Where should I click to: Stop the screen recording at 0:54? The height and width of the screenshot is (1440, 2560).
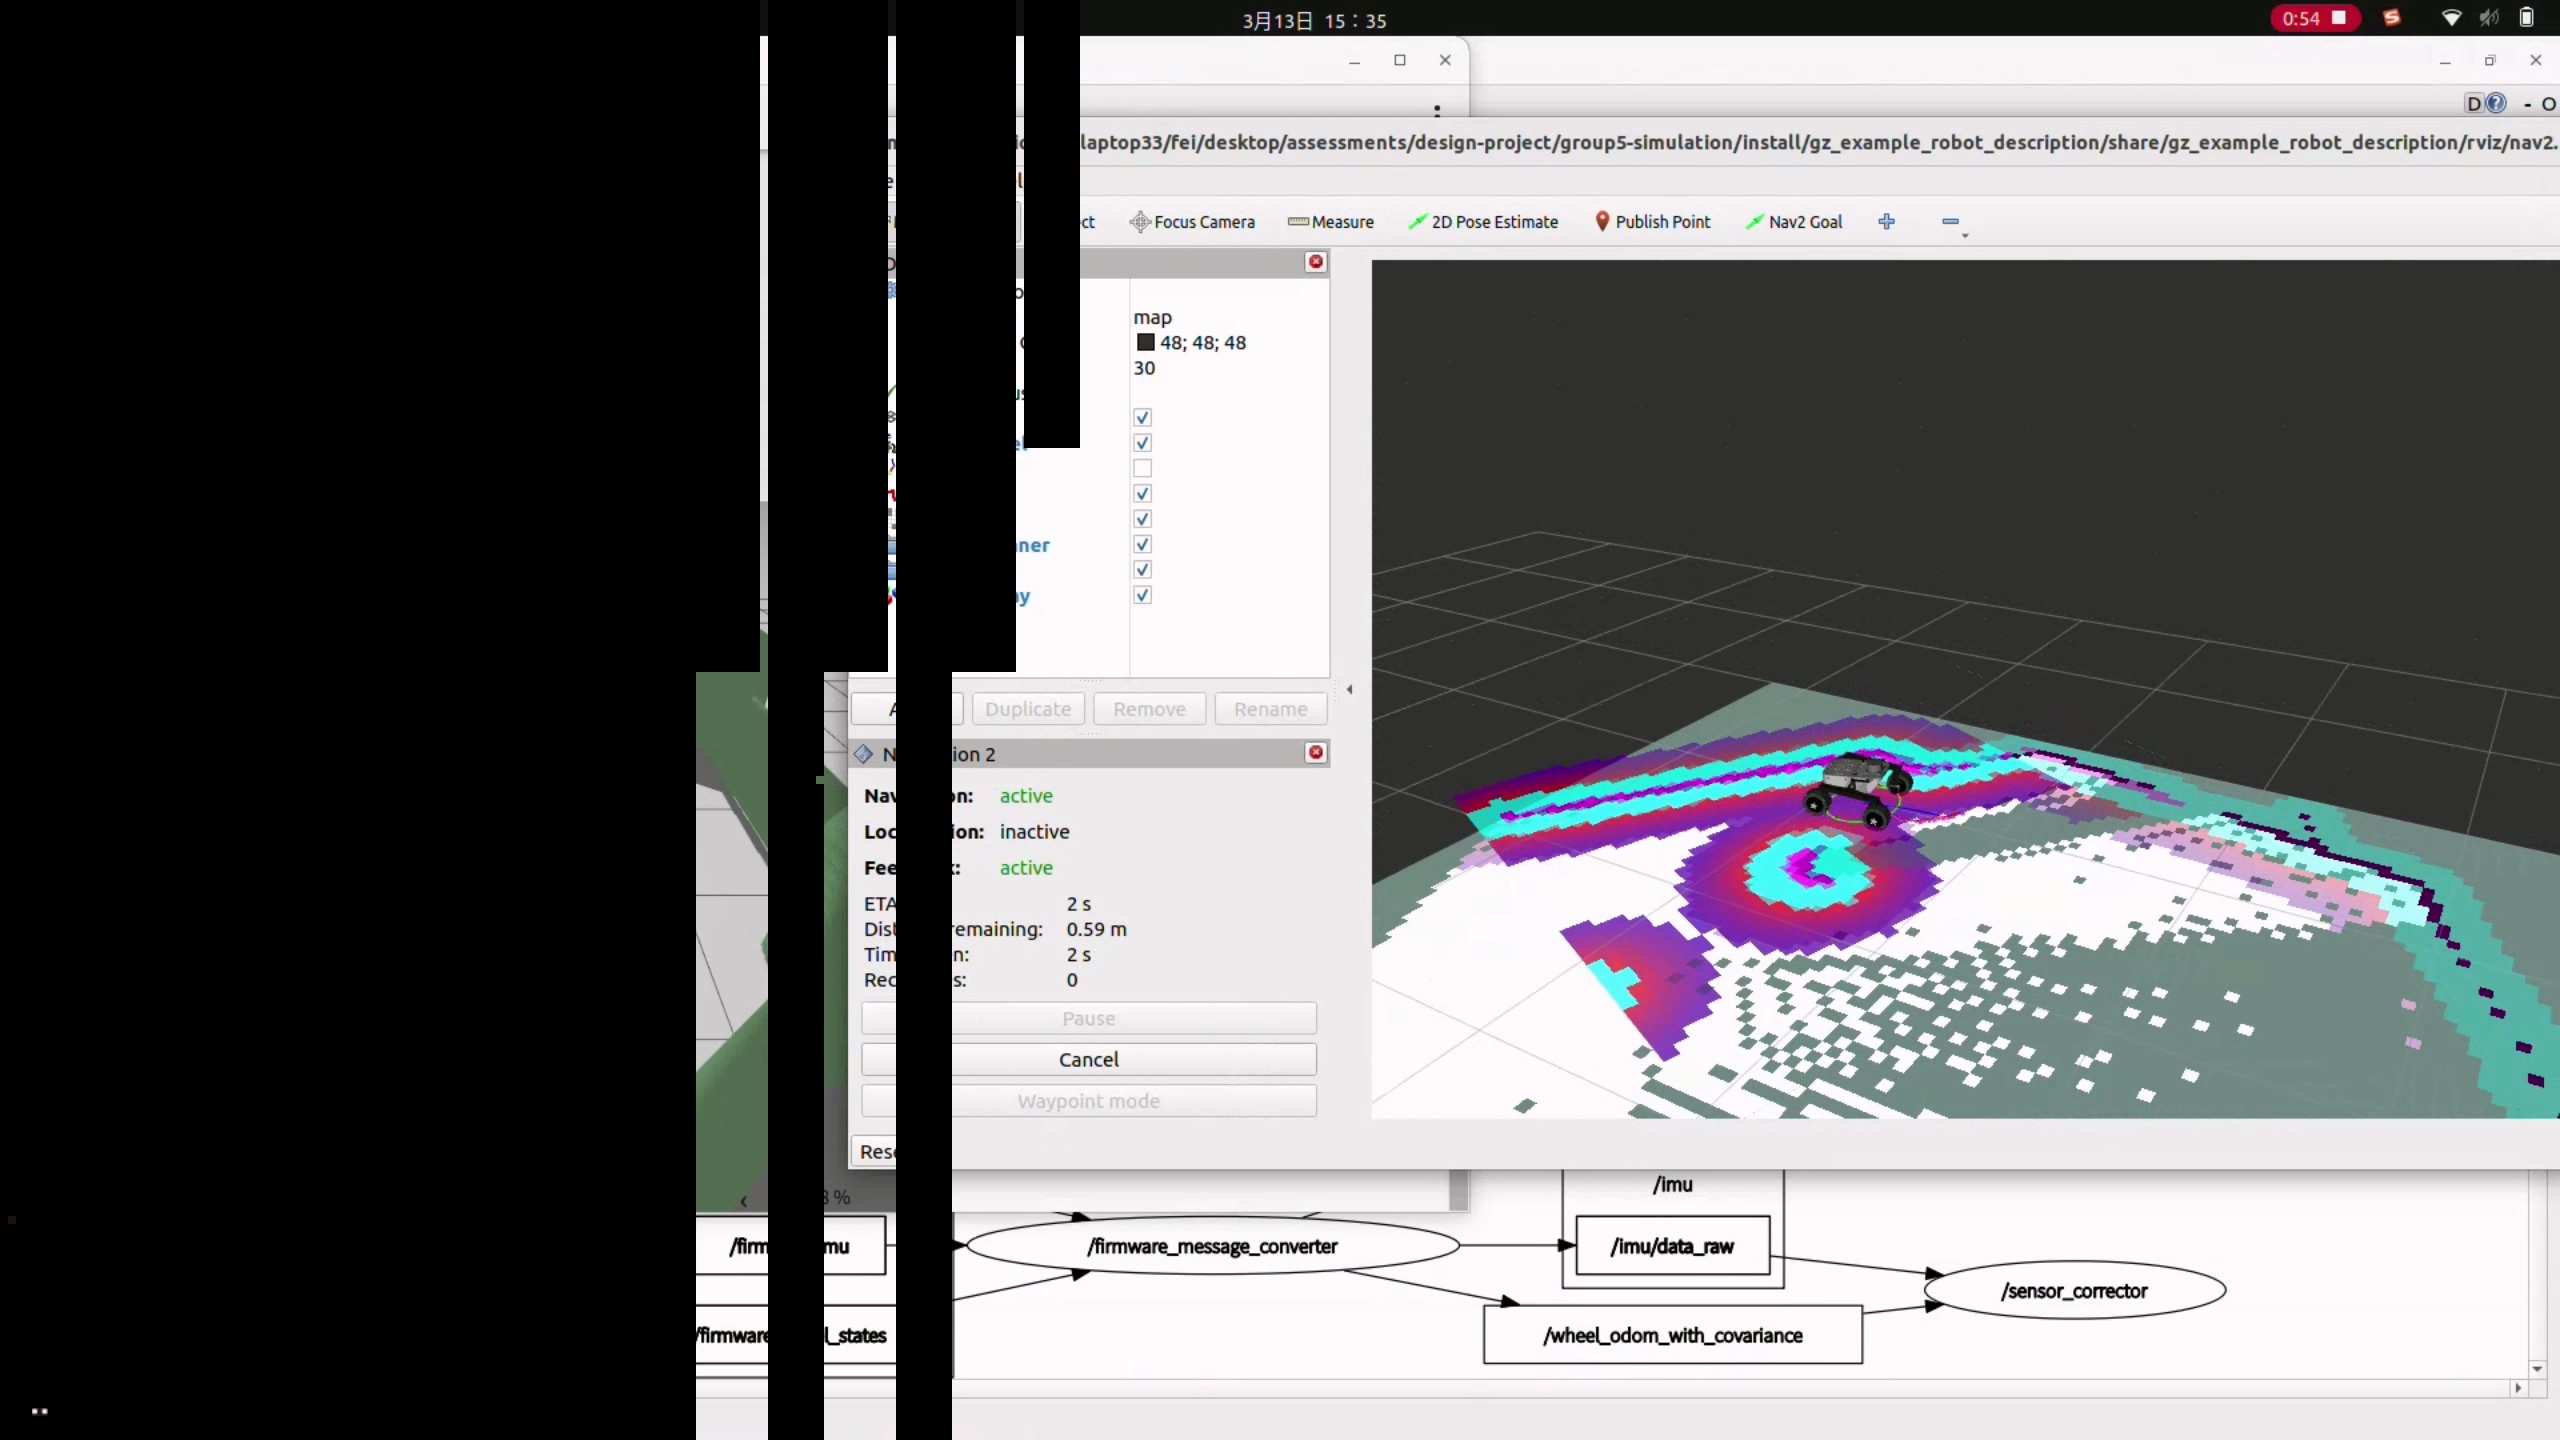pyautogui.click(x=2315, y=18)
